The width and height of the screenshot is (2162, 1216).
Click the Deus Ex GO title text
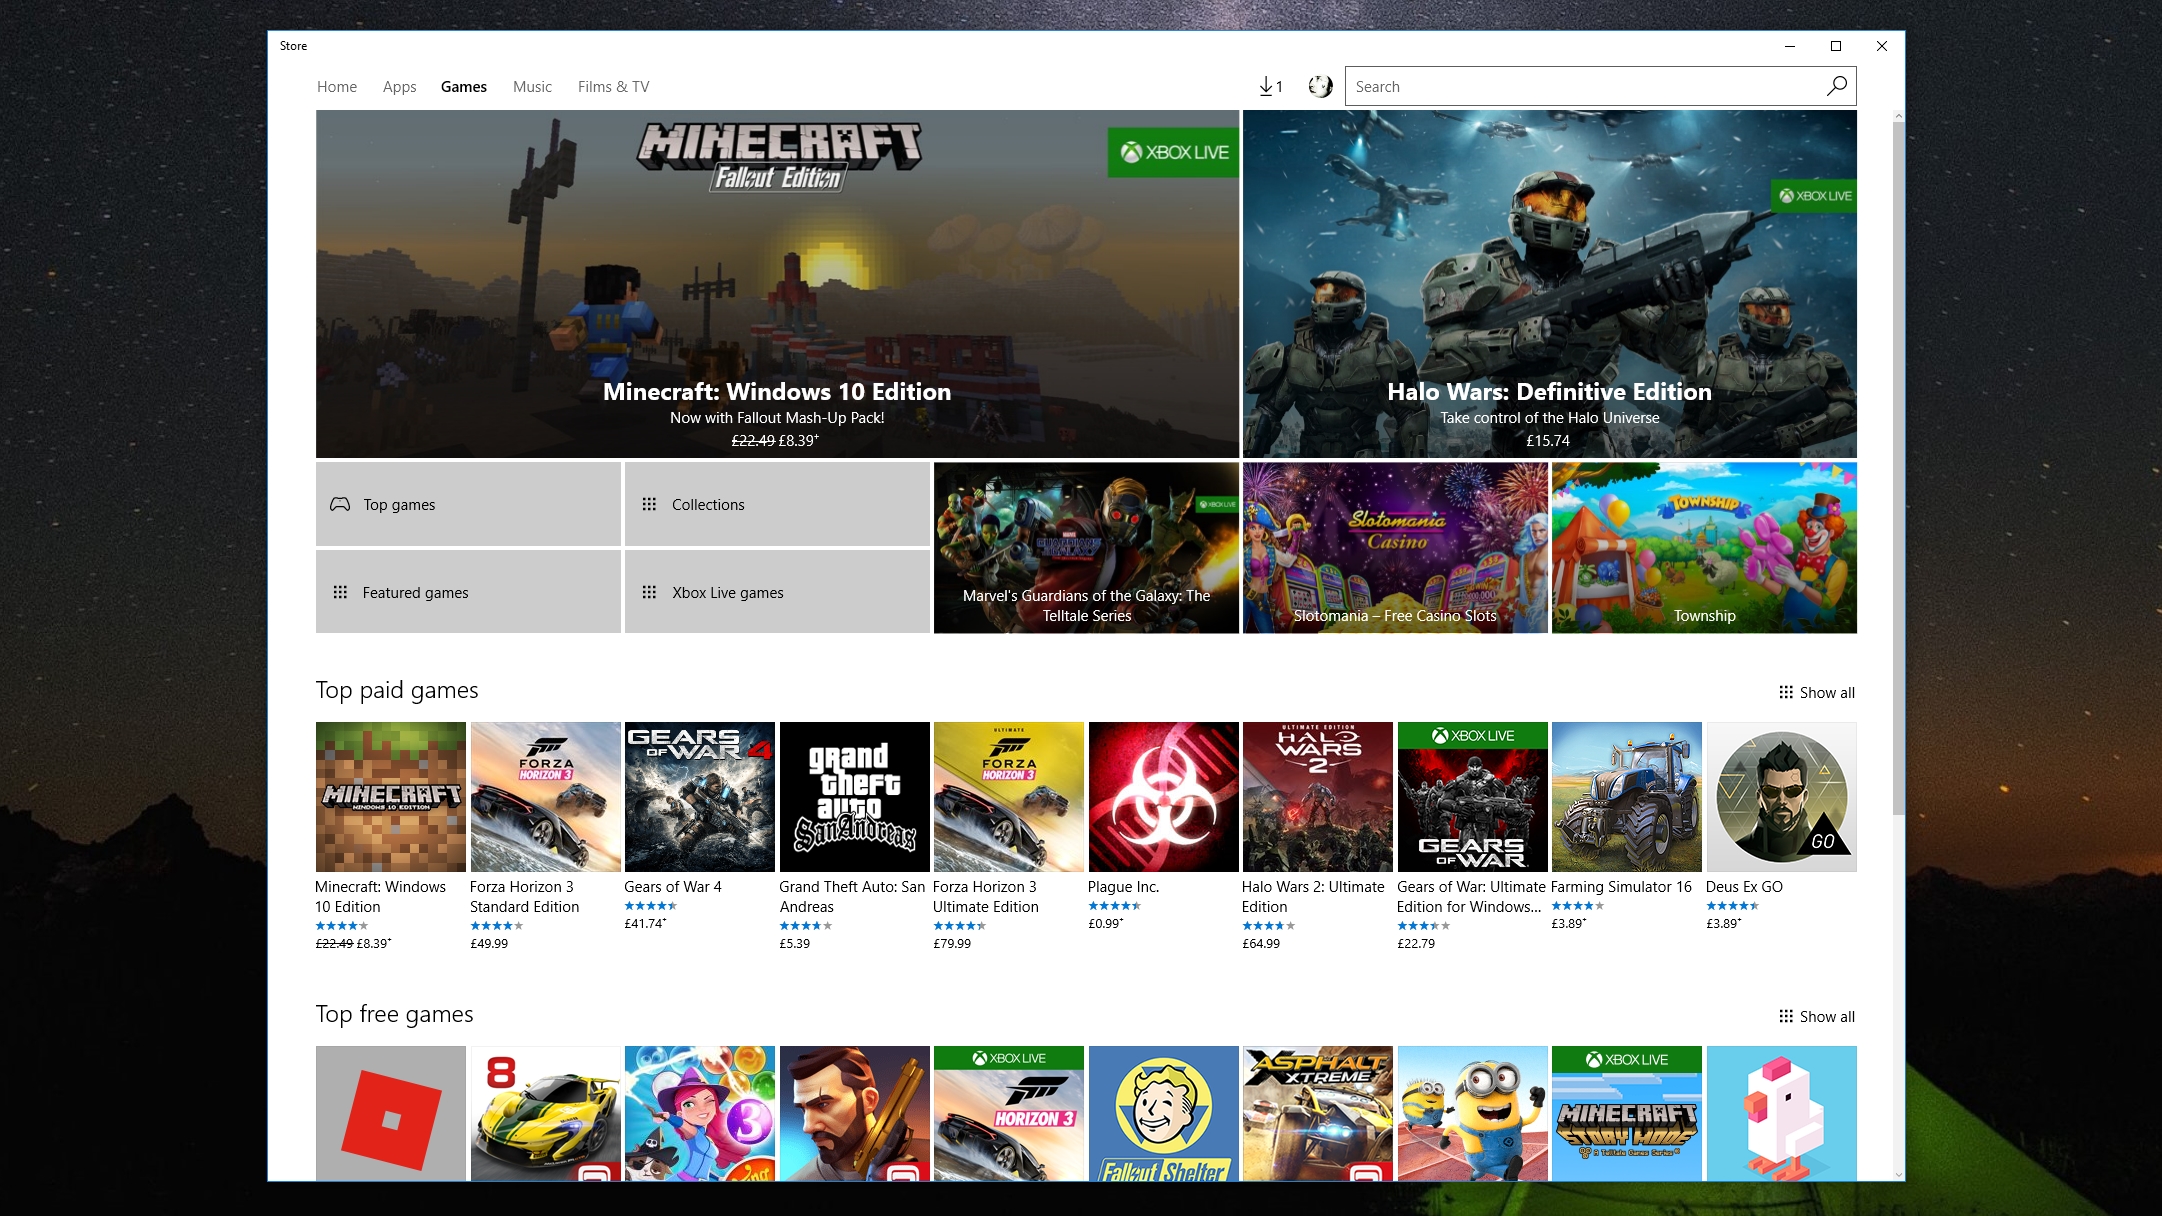tap(1744, 887)
